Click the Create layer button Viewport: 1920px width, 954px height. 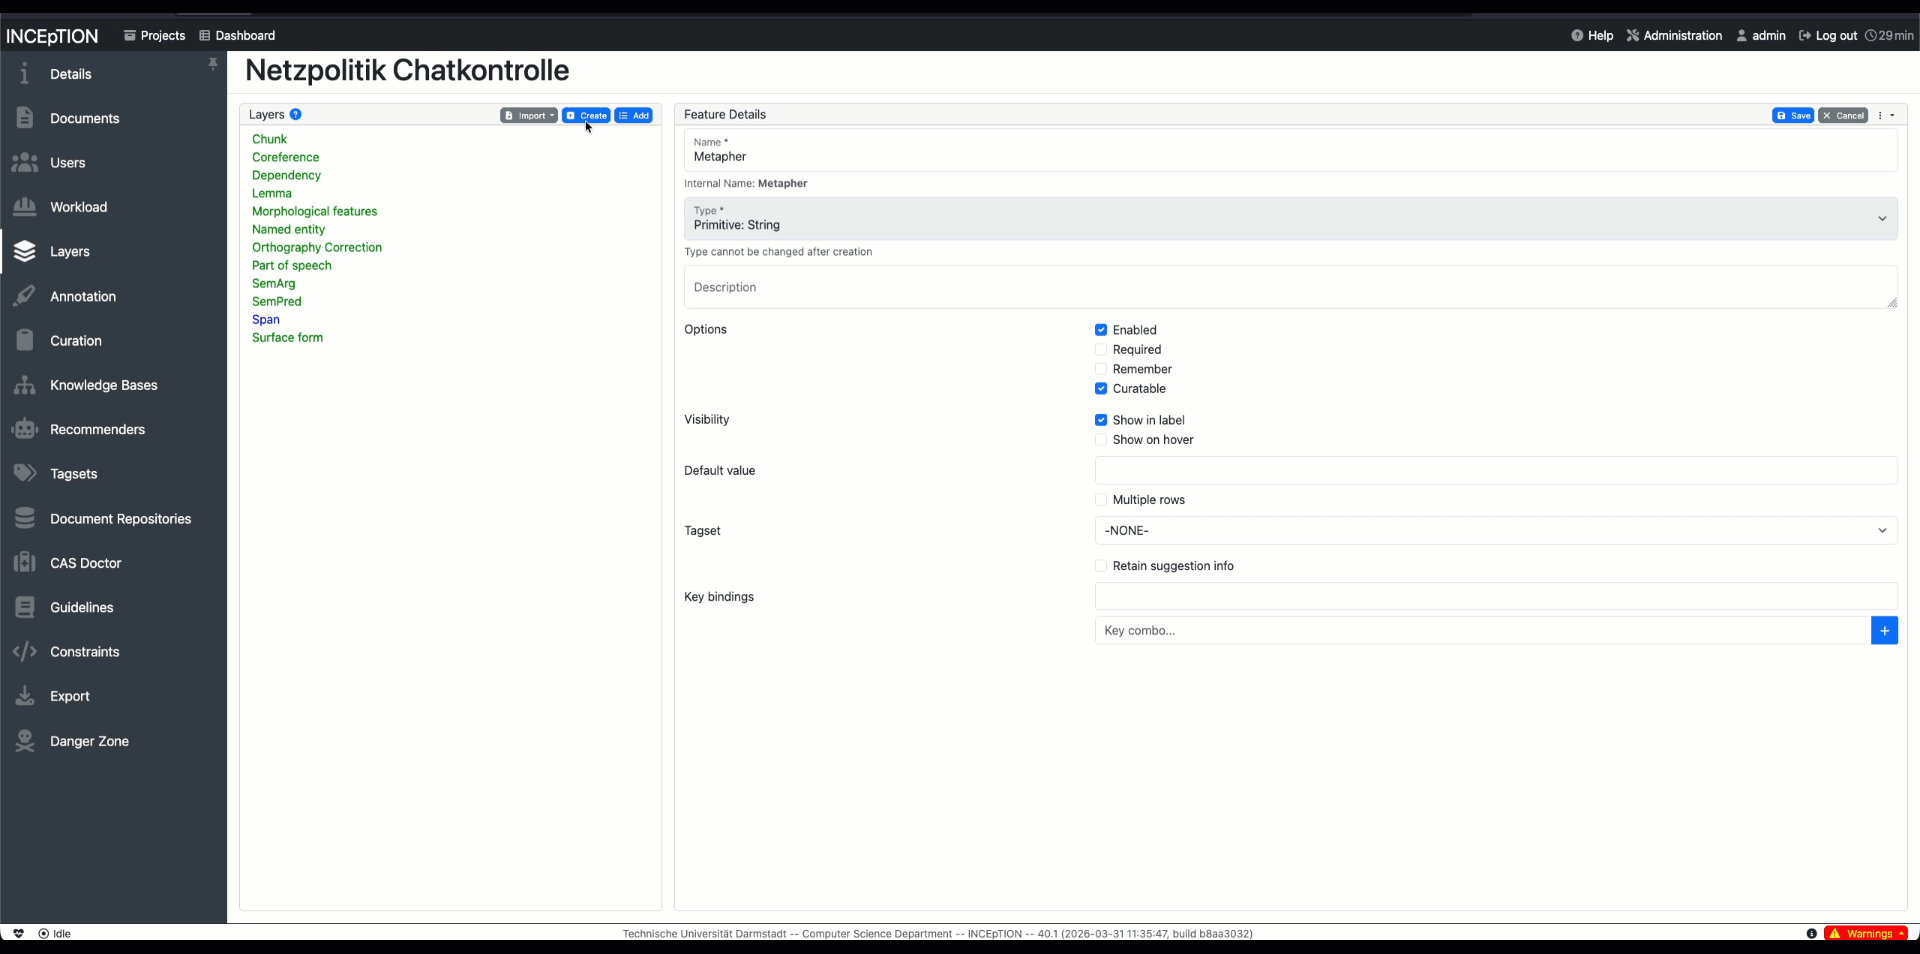coord(586,115)
